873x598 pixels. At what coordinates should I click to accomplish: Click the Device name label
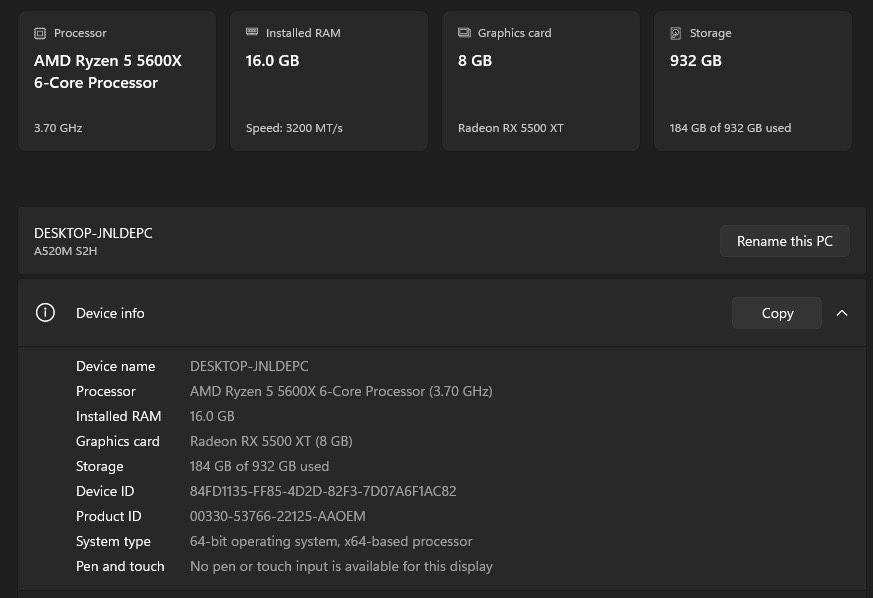(x=115, y=366)
